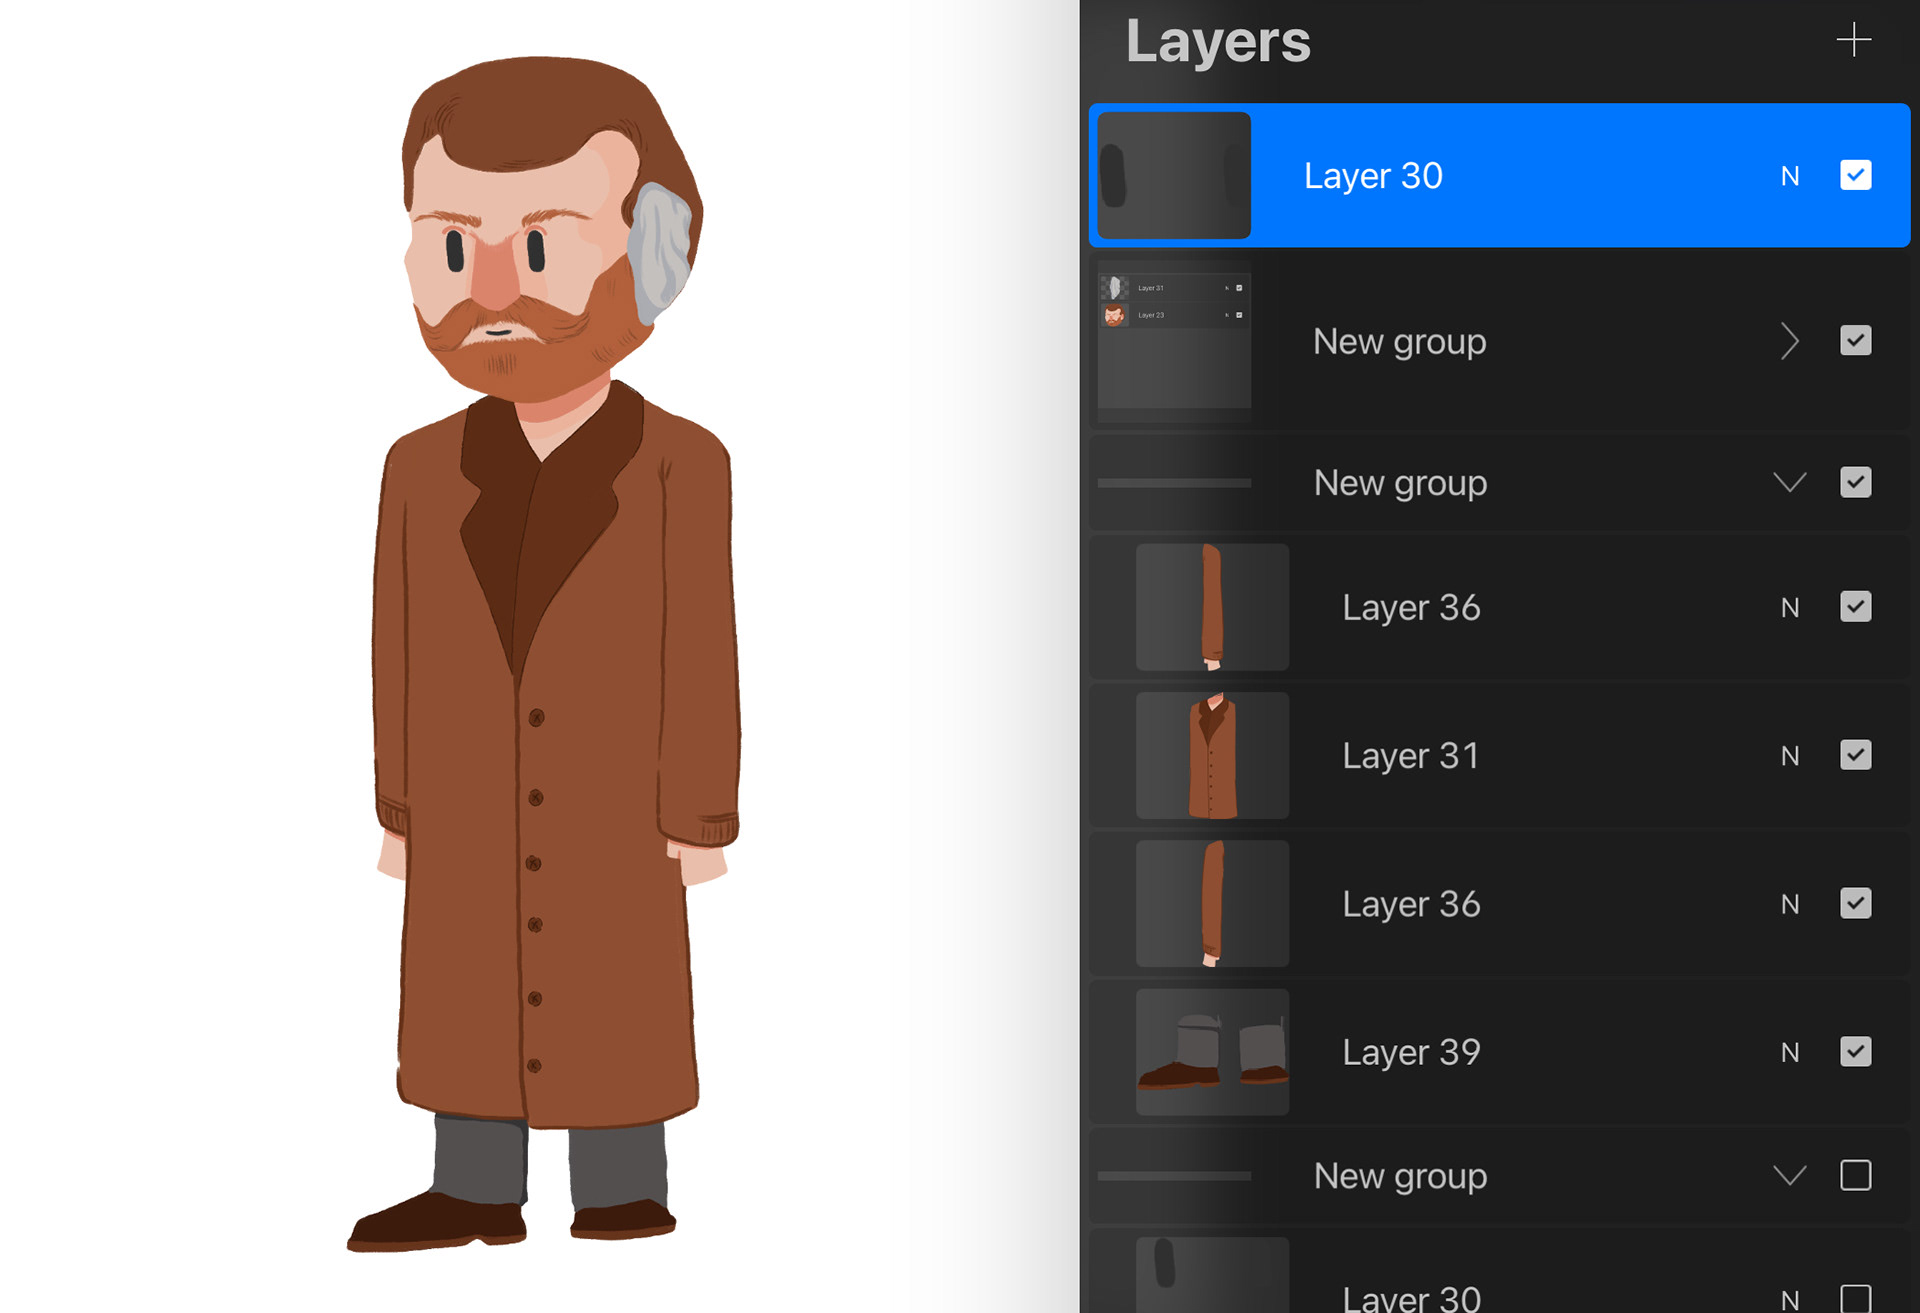Collapse the bottom New group chevron
Image resolution: width=1920 pixels, height=1313 pixels.
click(1790, 1176)
